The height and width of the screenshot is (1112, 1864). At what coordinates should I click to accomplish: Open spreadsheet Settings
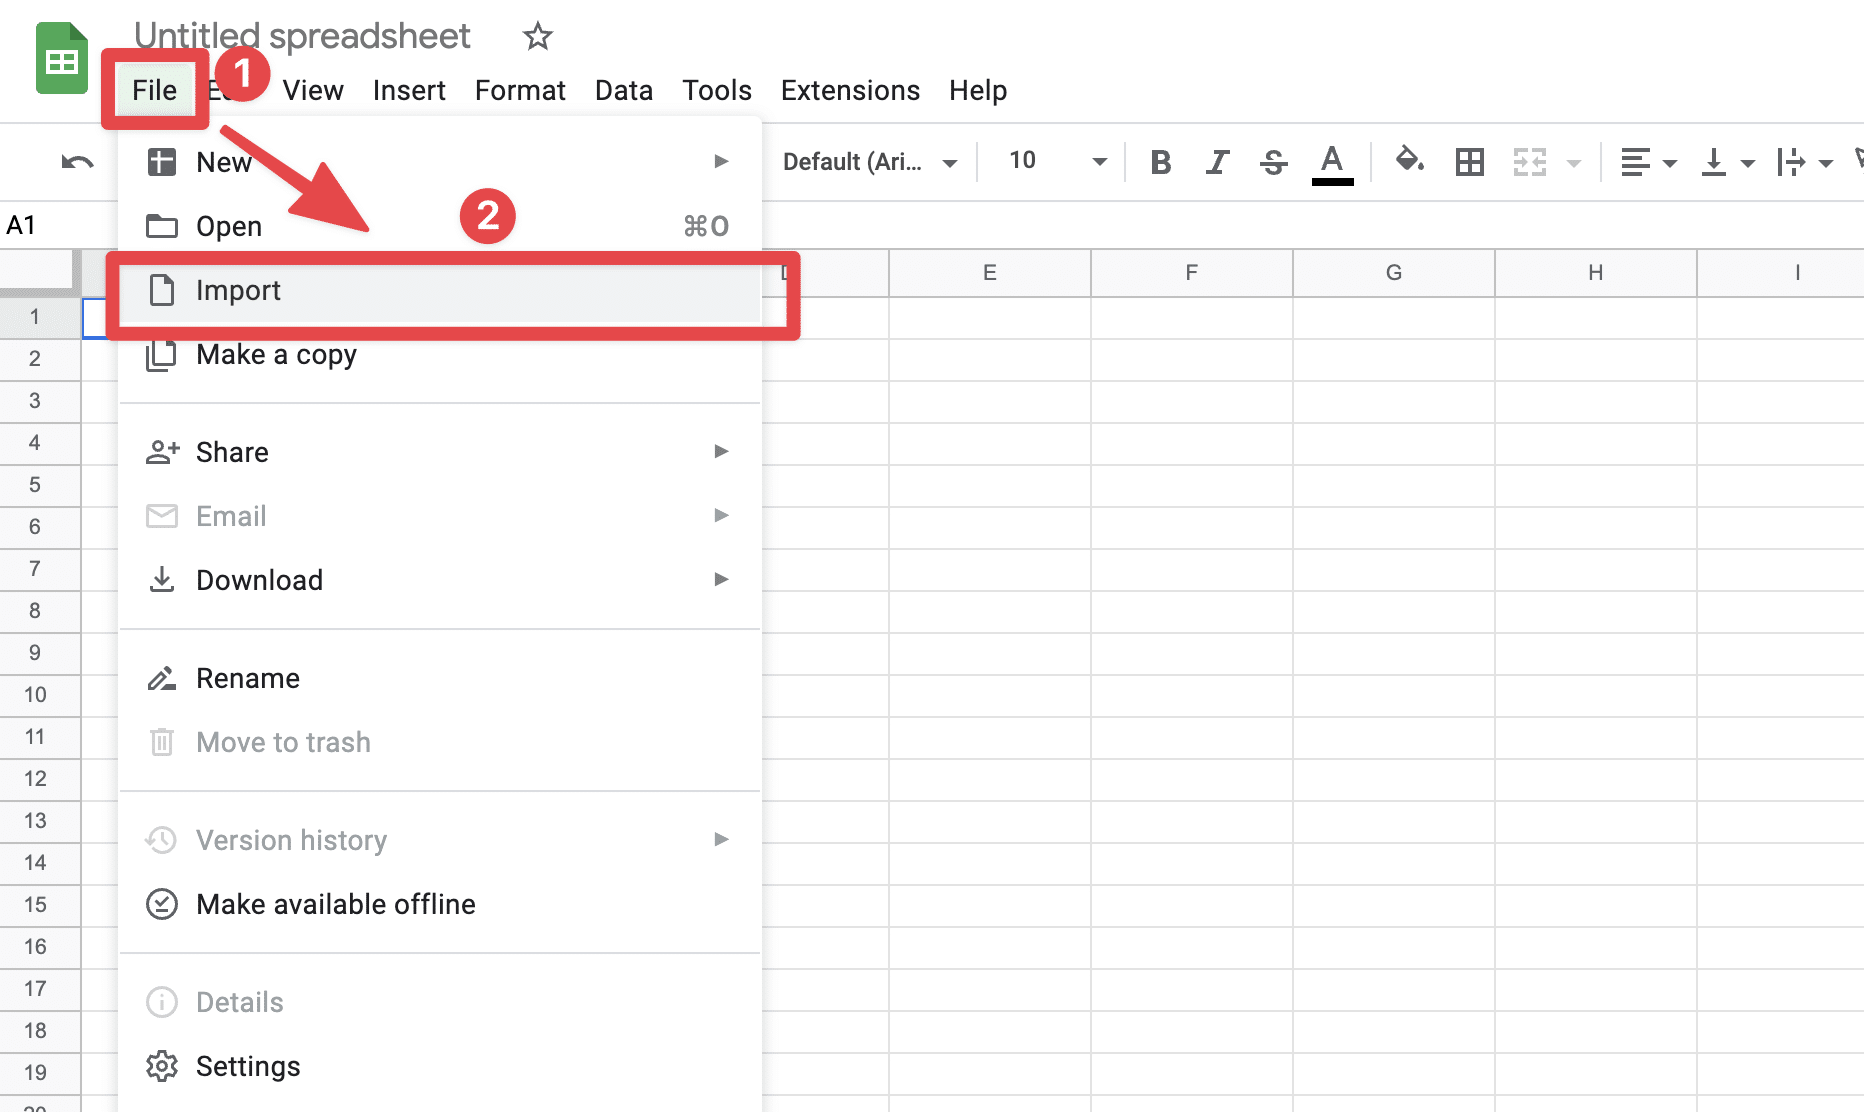[440, 1066]
